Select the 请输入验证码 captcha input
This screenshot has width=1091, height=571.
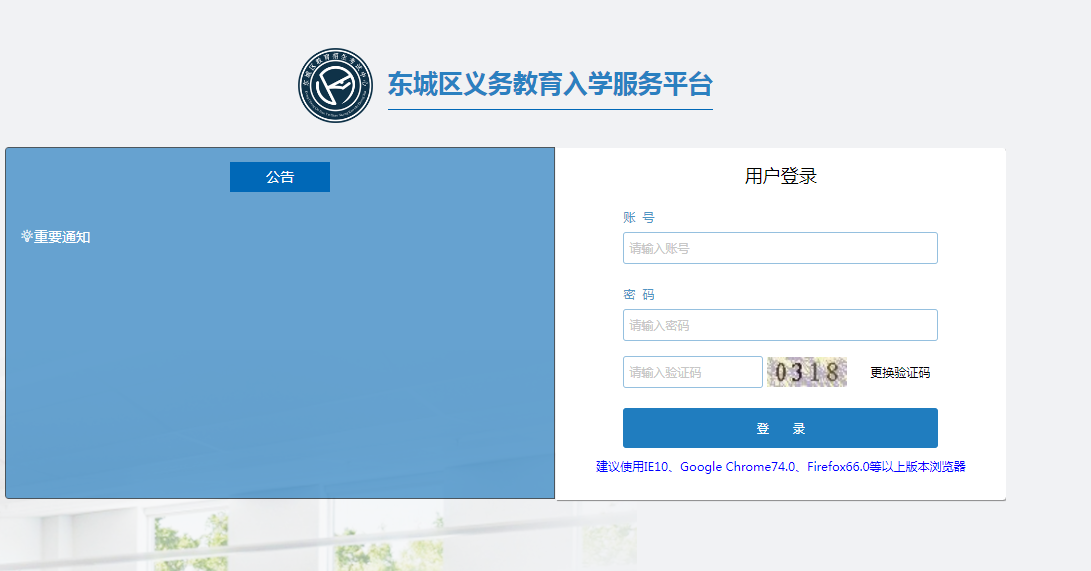pos(692,372)
